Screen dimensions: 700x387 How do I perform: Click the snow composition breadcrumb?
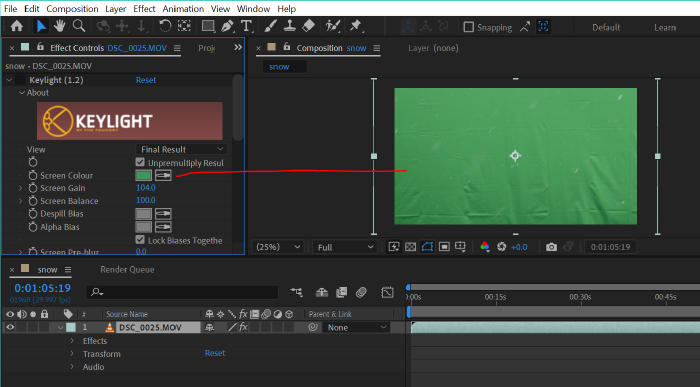click(279, 67)
